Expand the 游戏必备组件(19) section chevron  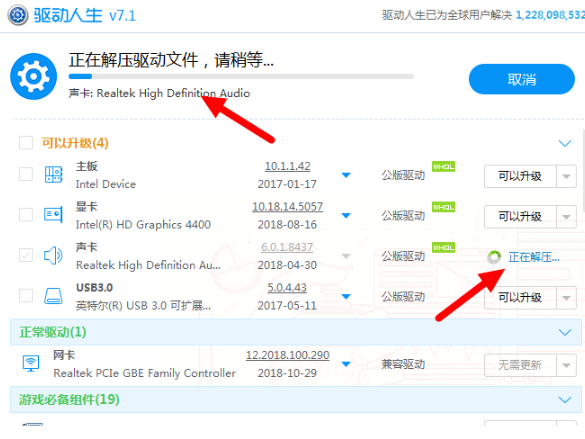pos(565,400)
